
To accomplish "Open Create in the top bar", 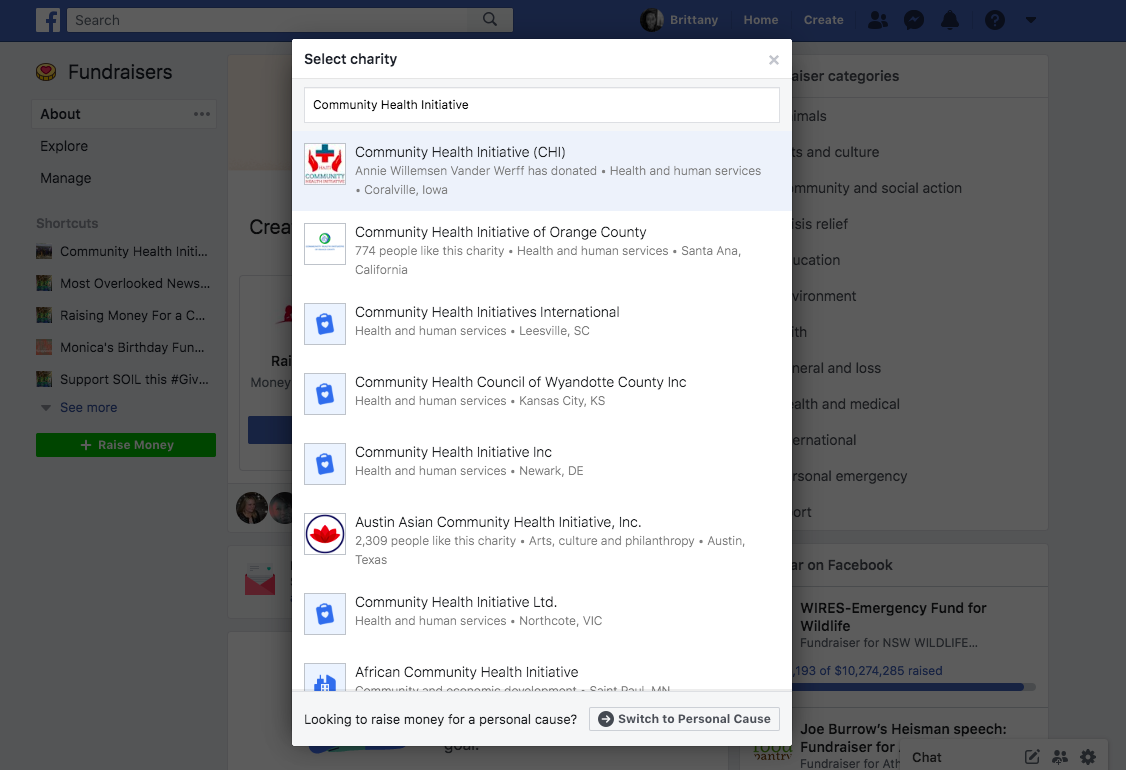I will [823, 20].
